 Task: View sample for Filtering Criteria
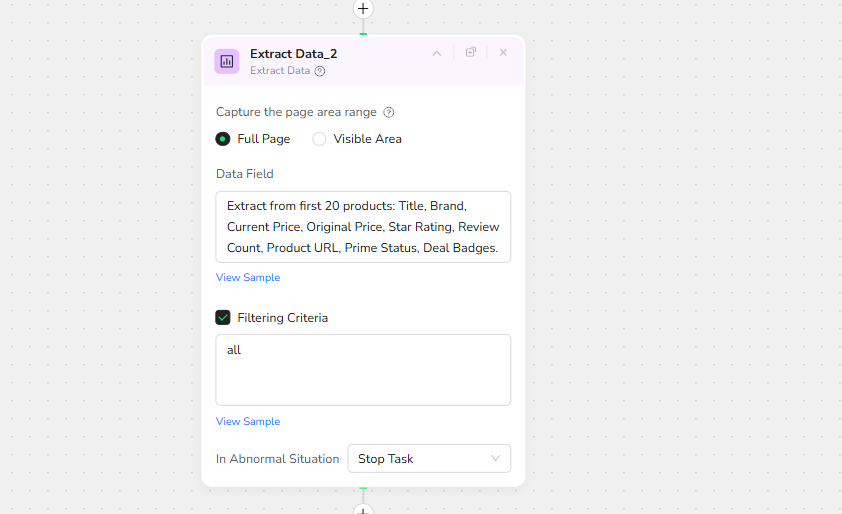(x=248, y=422)
